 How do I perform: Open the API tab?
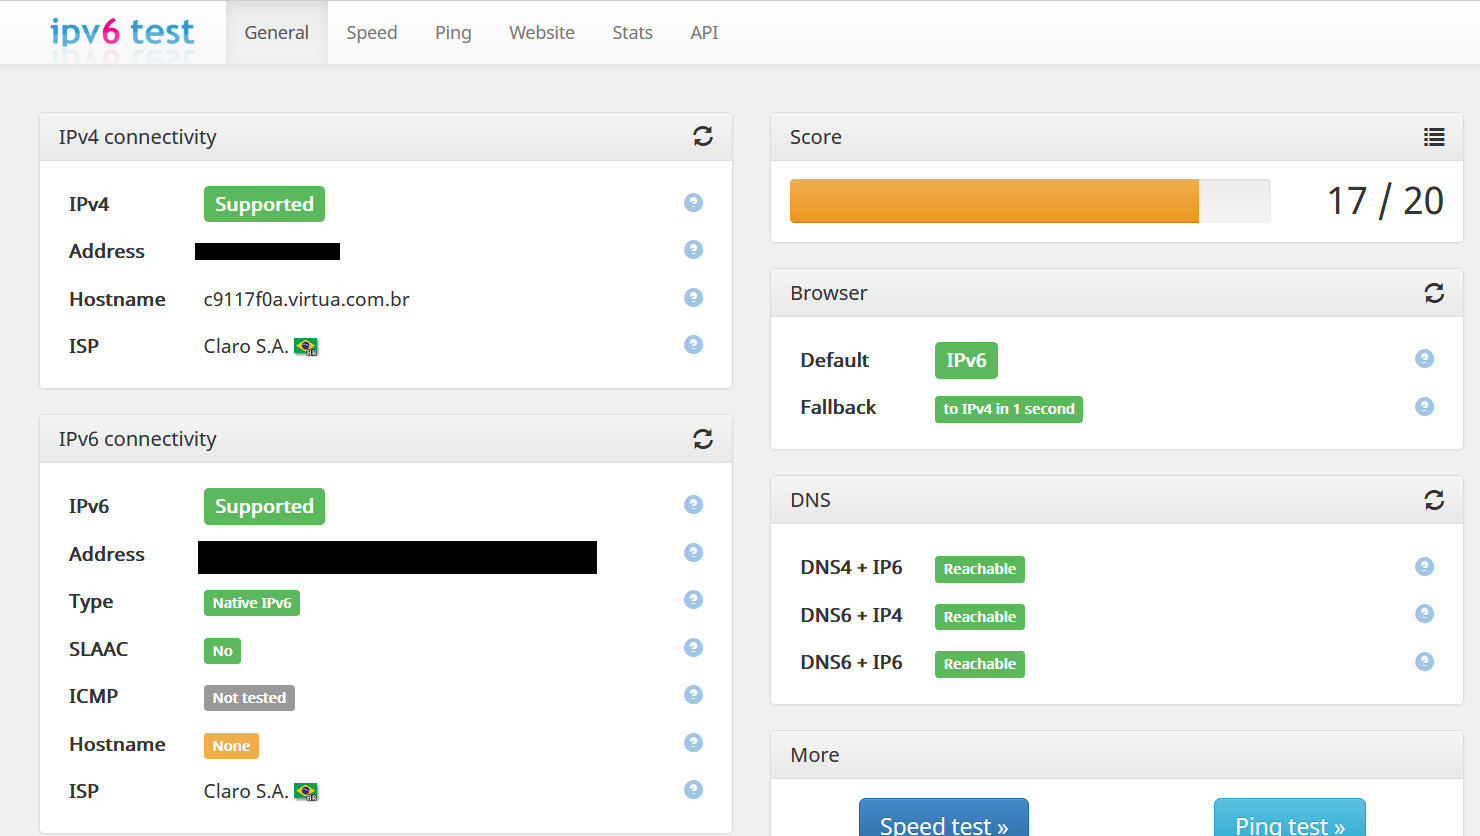tap(704, 33)
